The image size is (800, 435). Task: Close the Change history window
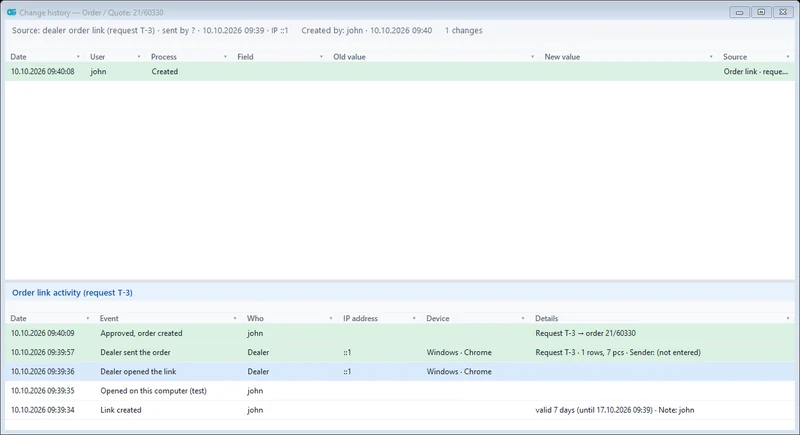[783, 12]
